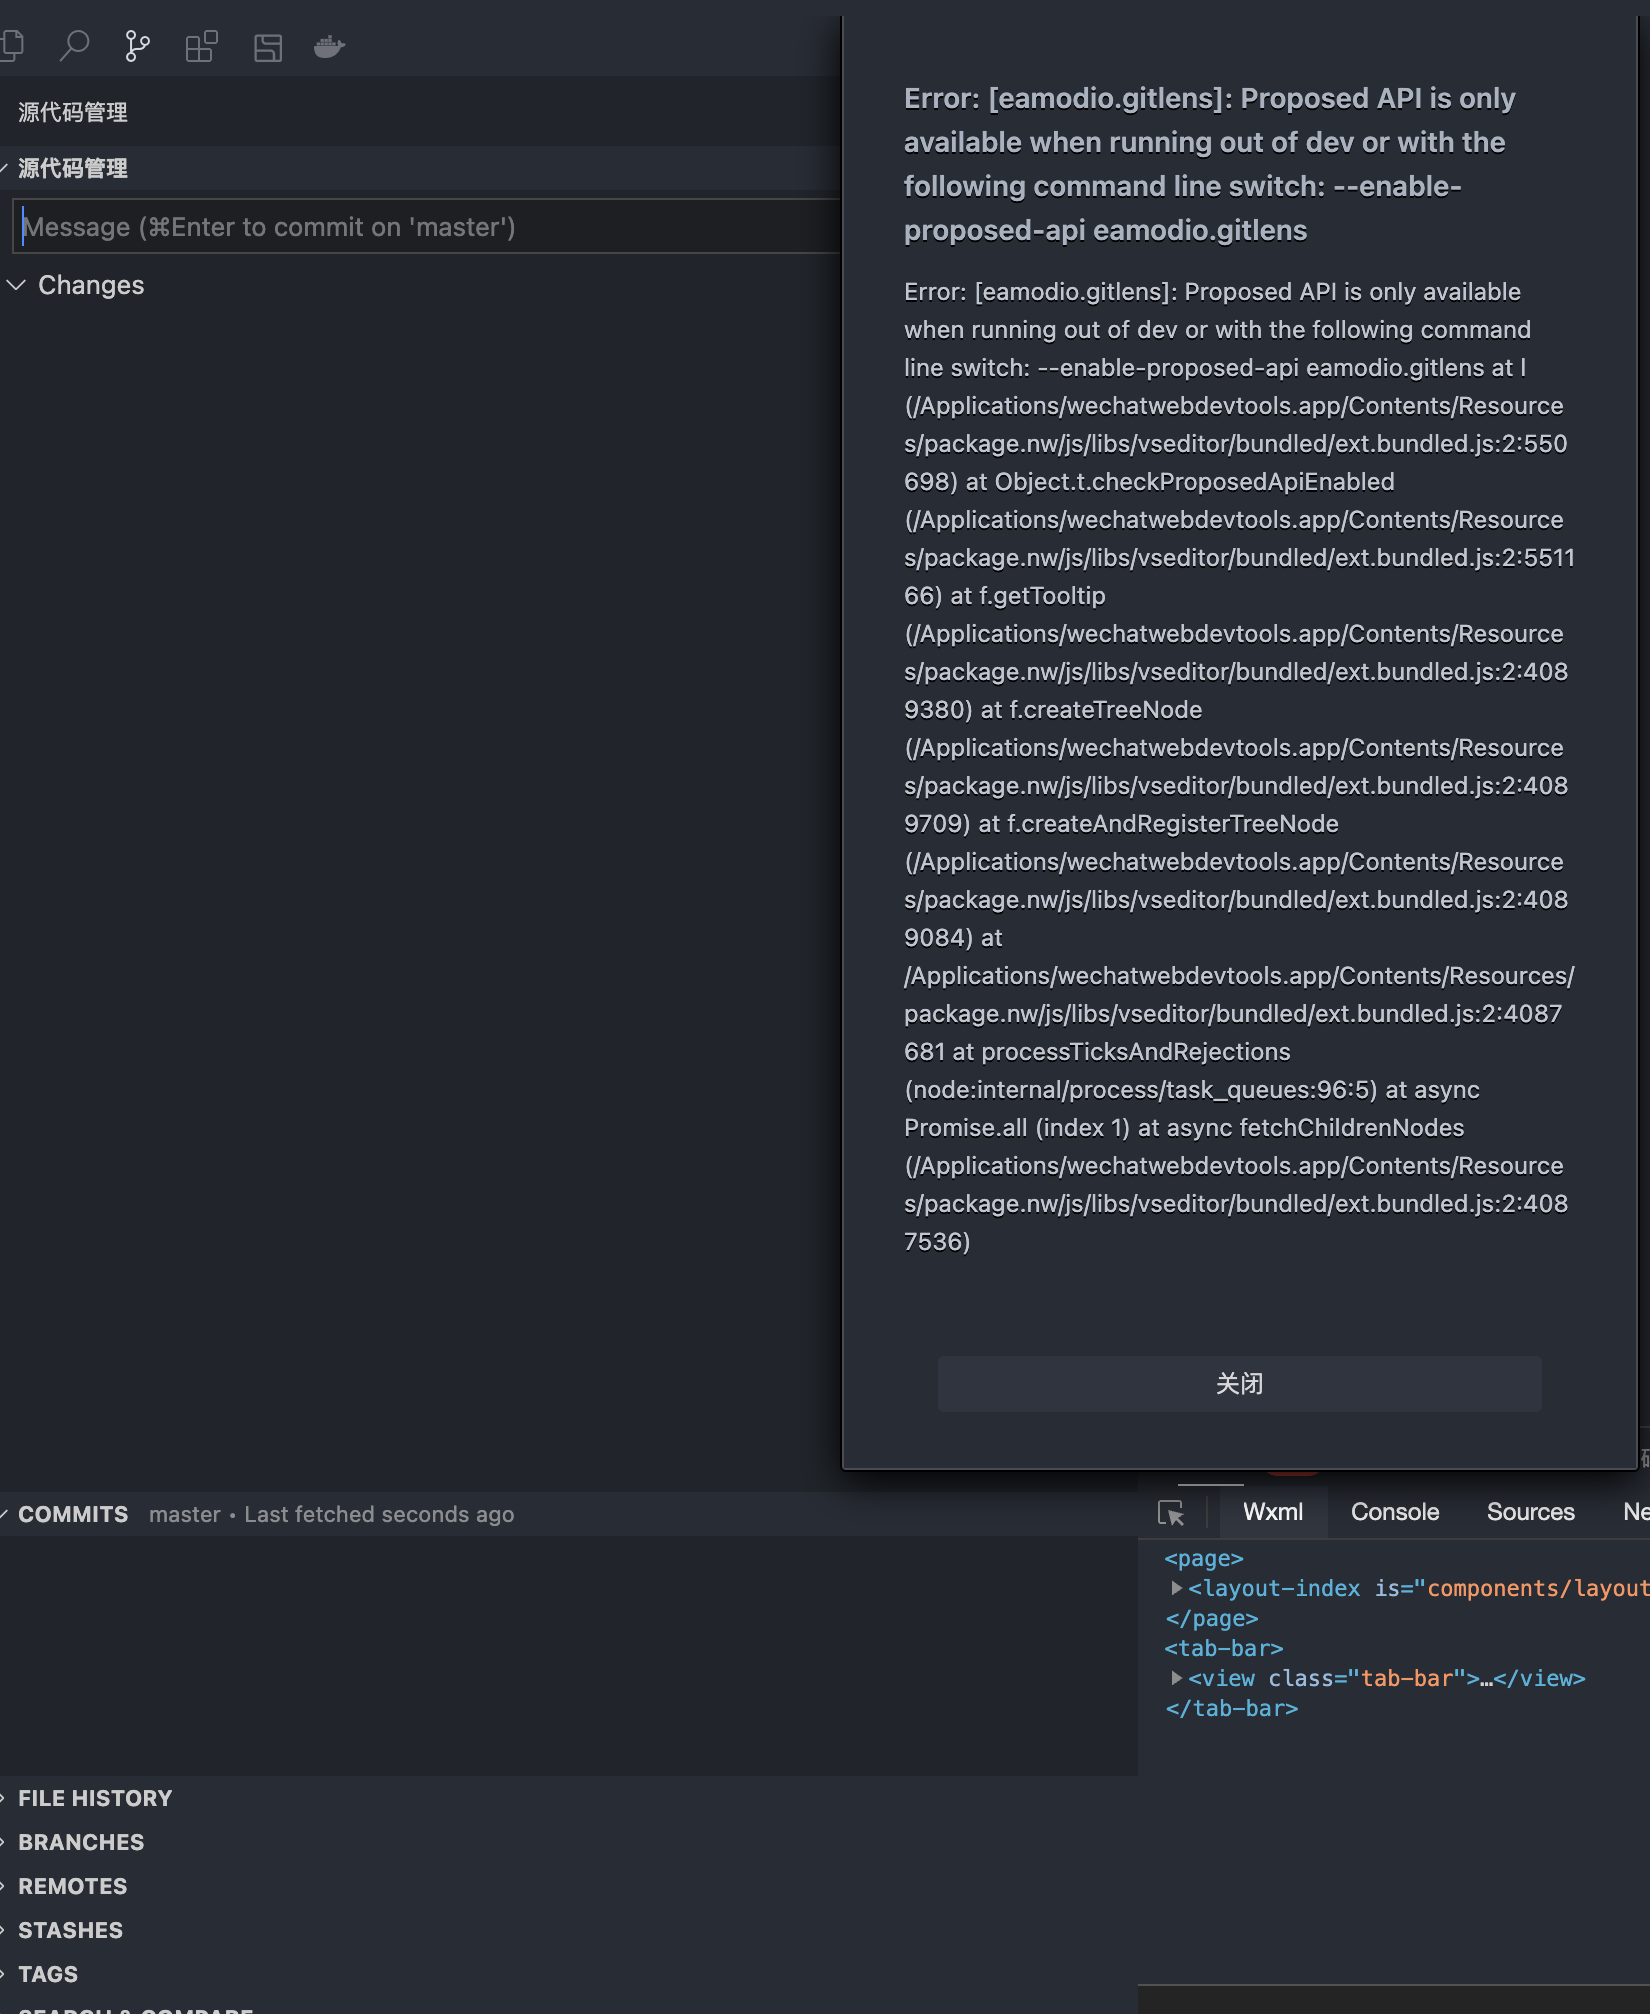Viewport: 1650px width, 2014px height.
Task: Select the opening <page> tag line
Action: [x=1204, y=1558]
